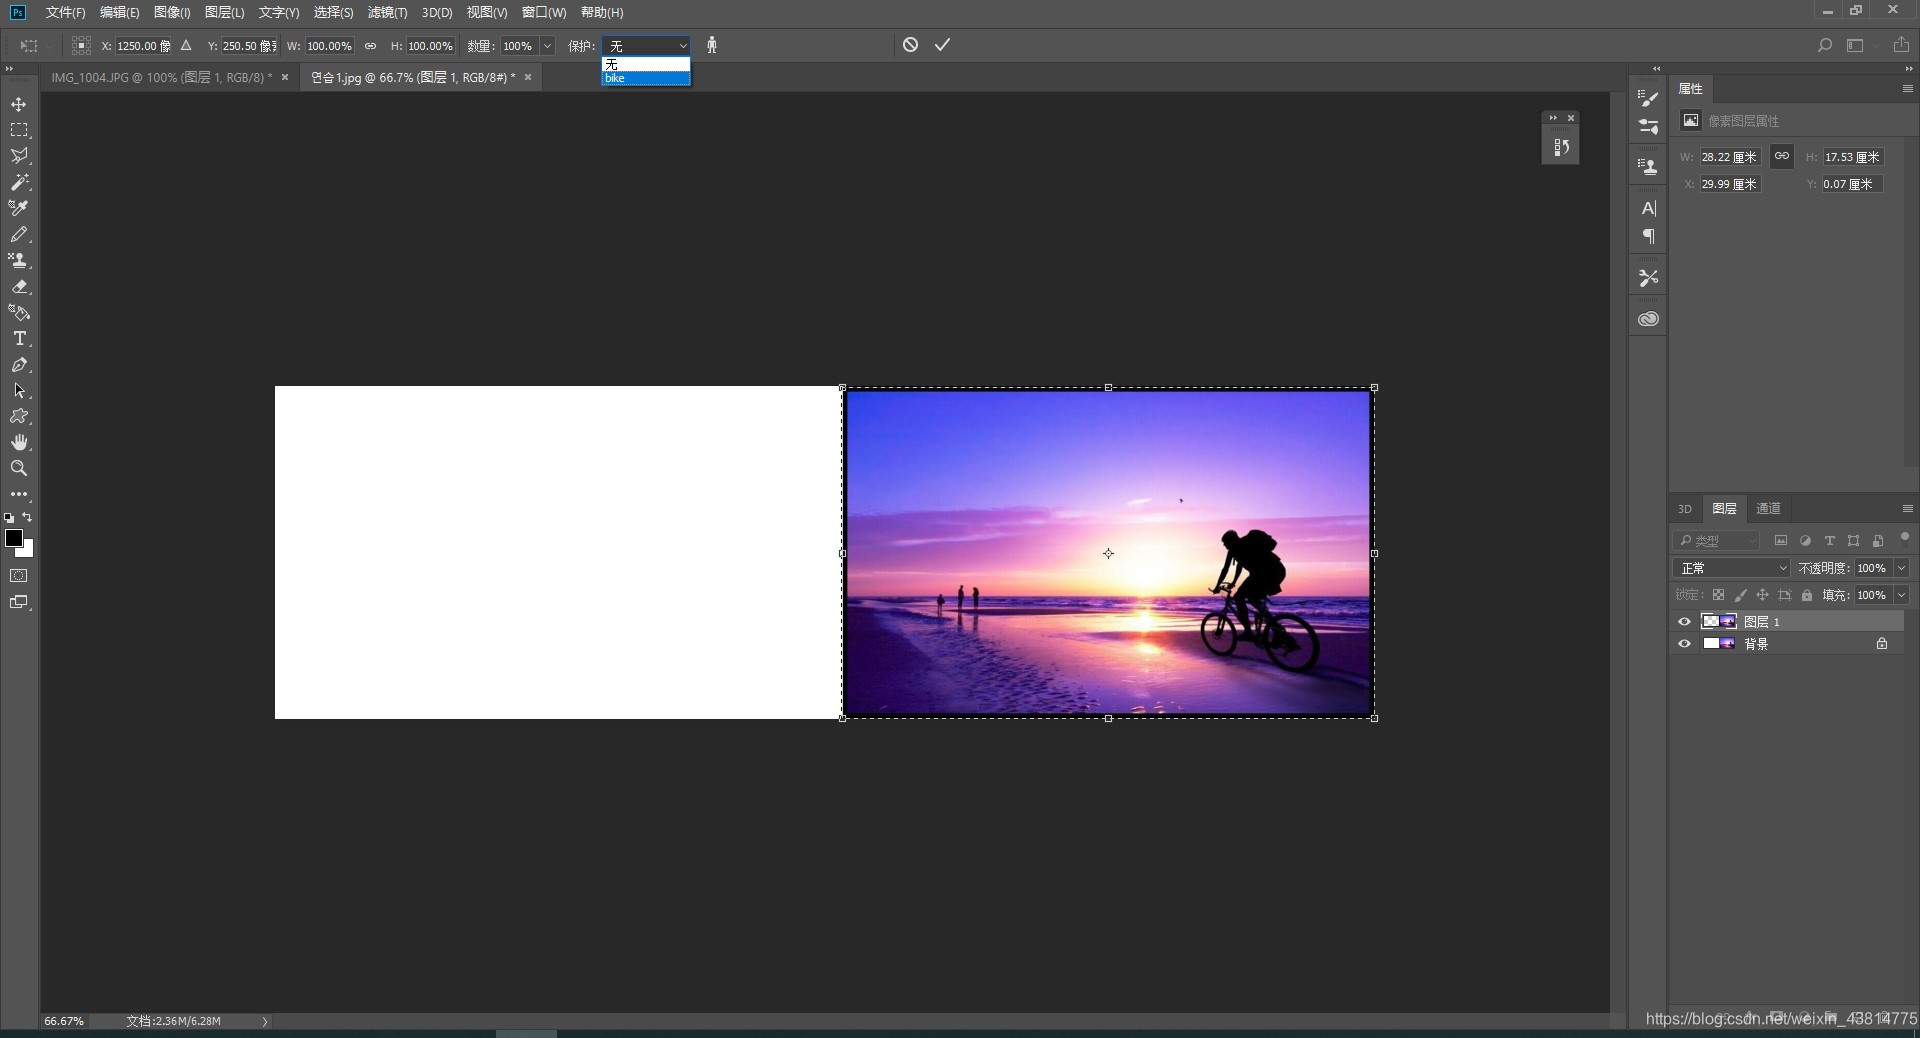Screen dimensions: 1928x1038
Task: Expand the 不透明度 opacity dropdown arrow
Action: (1901, 568)
